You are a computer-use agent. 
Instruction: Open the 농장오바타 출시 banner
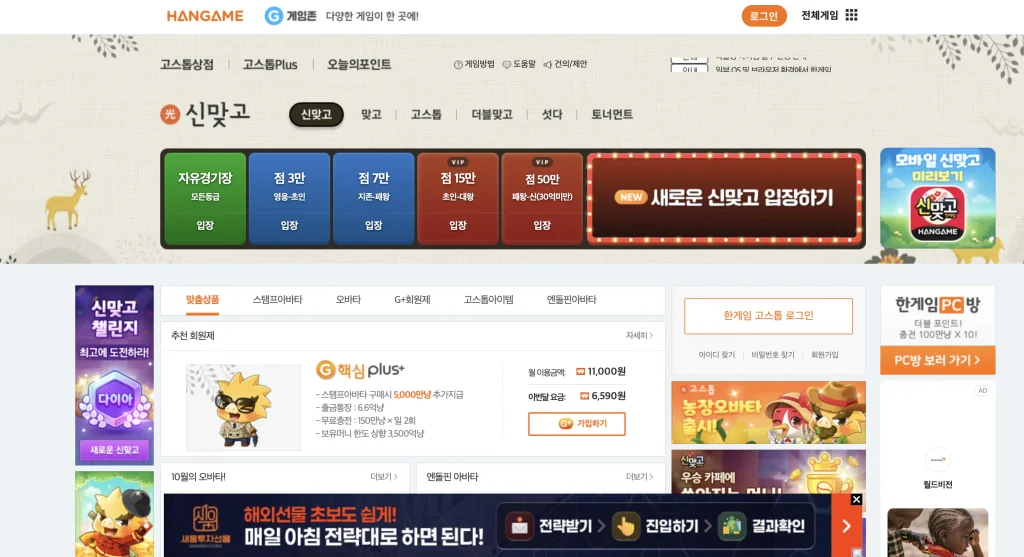coord(768,413)
